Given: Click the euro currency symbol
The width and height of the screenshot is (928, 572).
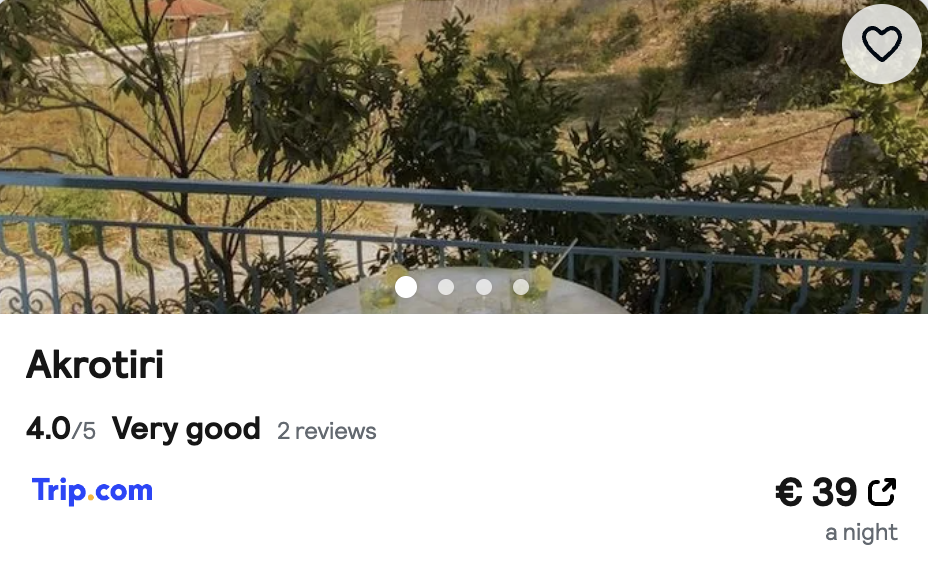Looking at the screenshot, I should pos(789,491).
